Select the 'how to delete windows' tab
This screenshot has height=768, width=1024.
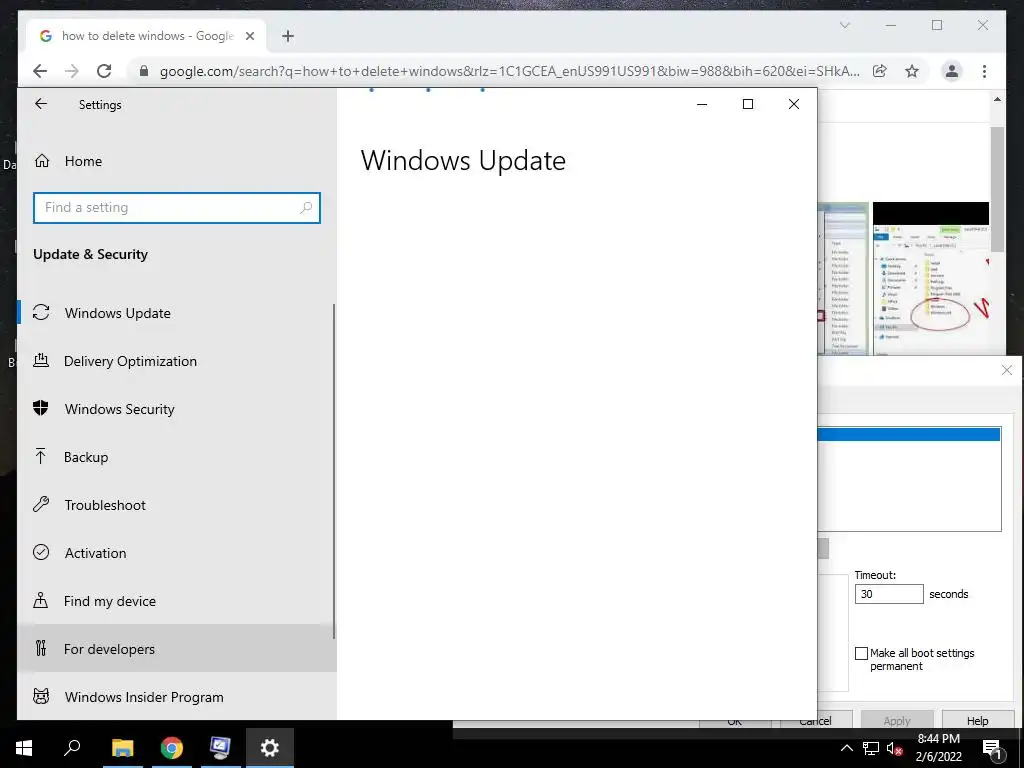[x=147, y=36]
